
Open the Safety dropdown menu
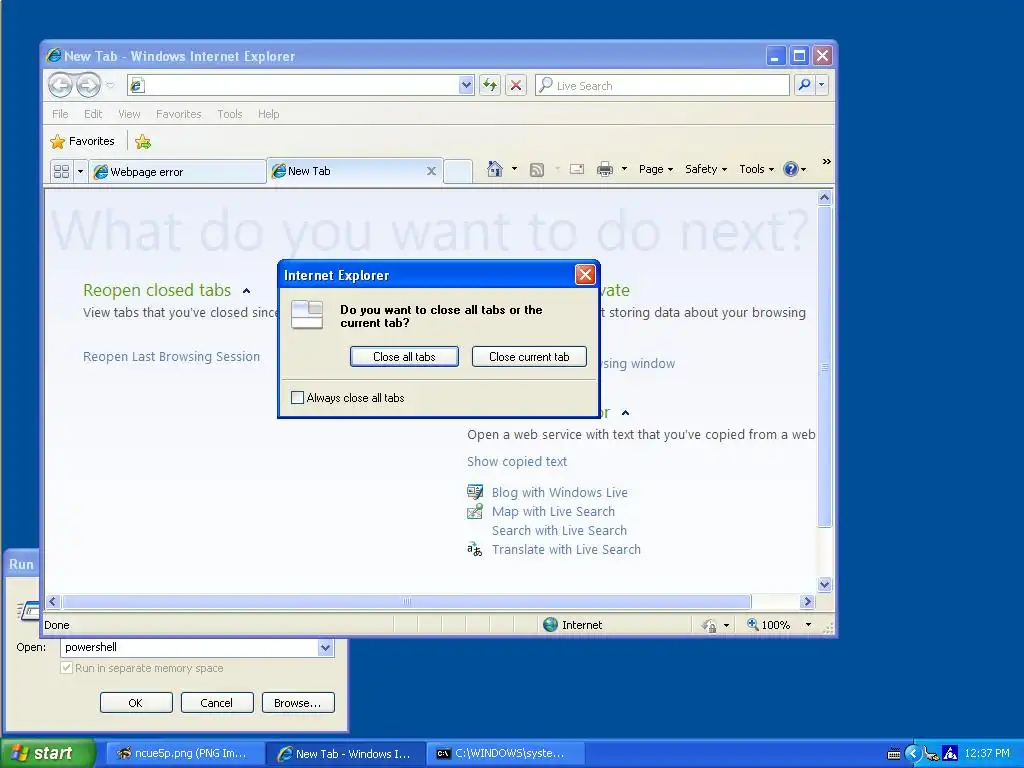[706, 169]
